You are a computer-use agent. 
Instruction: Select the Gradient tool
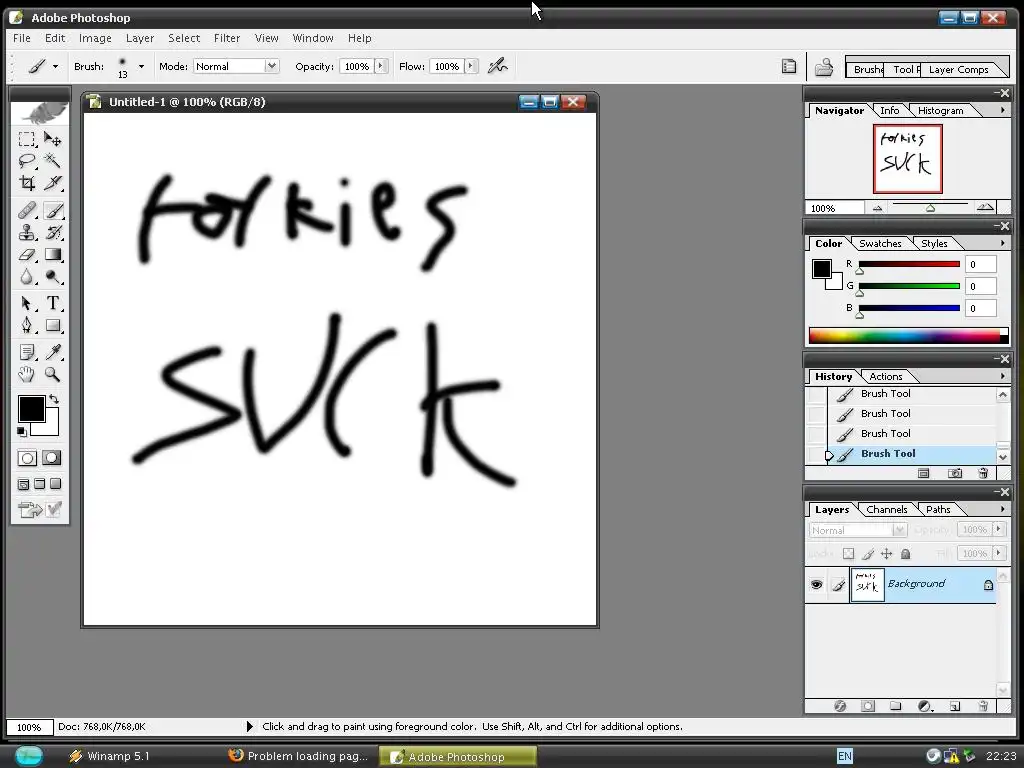click(53, 255)
